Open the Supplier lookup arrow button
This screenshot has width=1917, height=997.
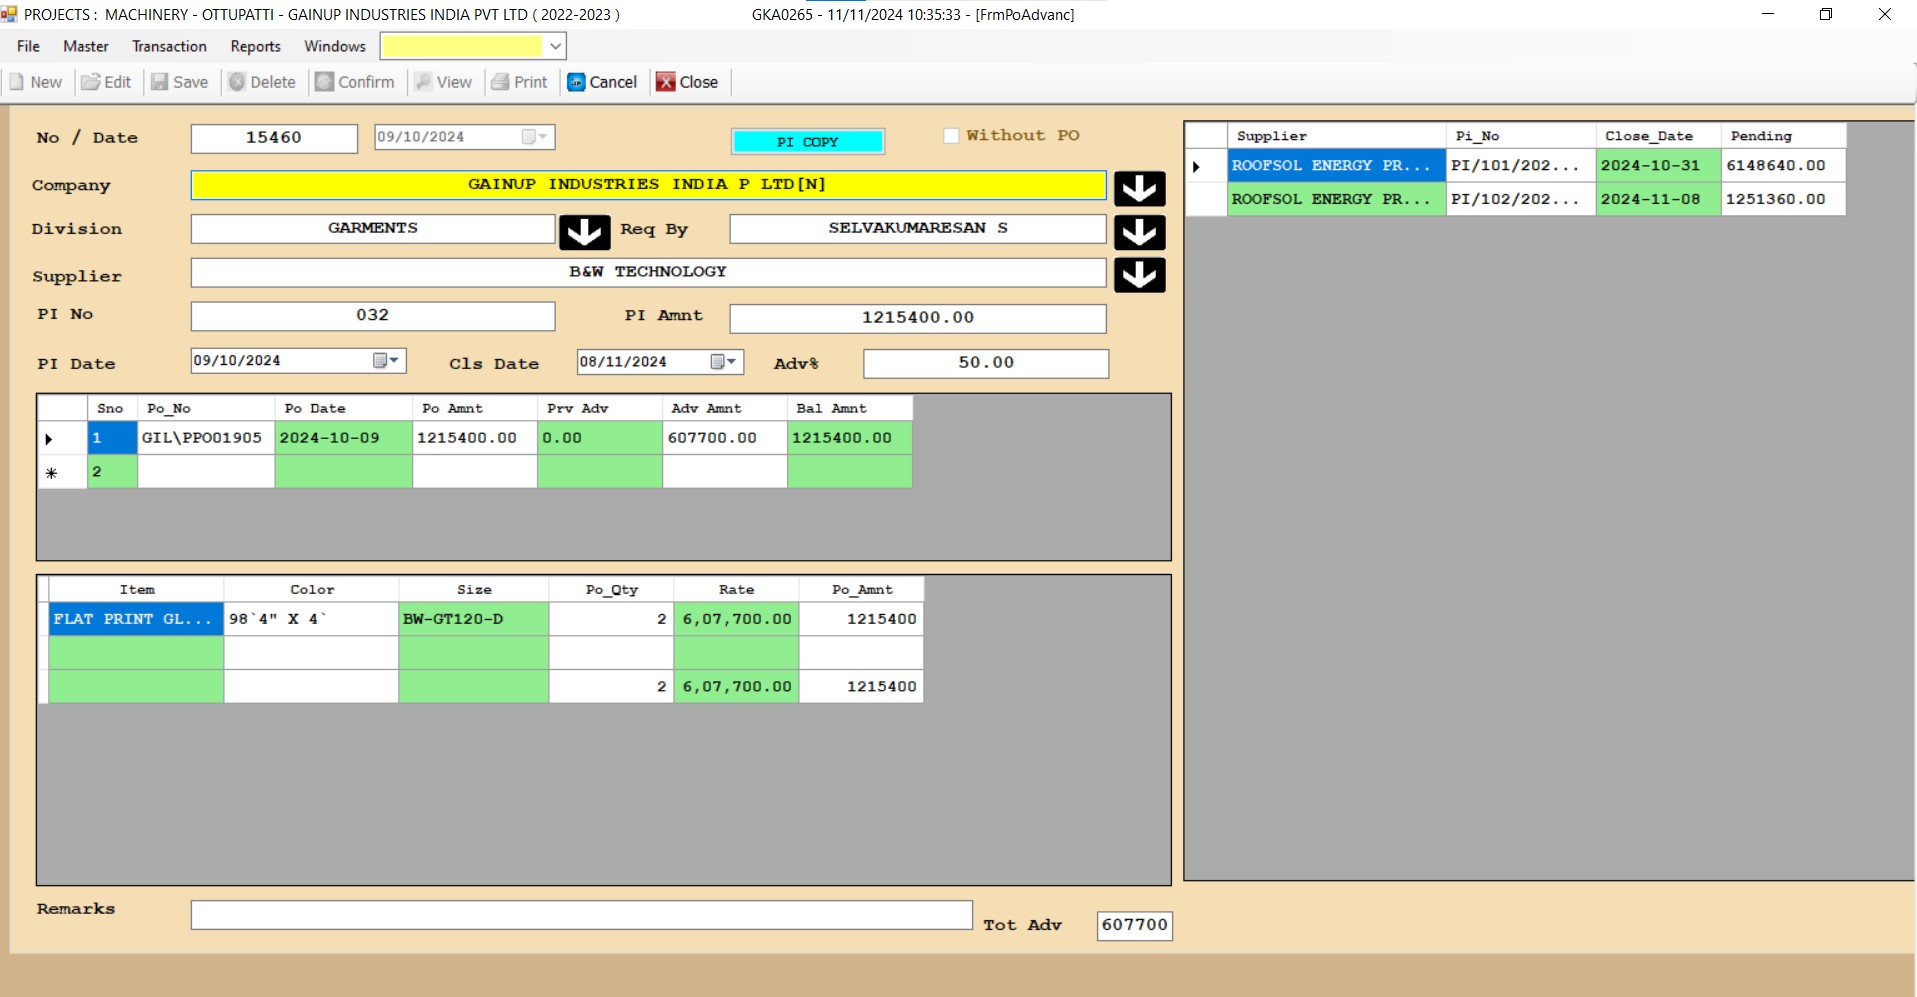pyautogui.click(x=1139, y=275)
